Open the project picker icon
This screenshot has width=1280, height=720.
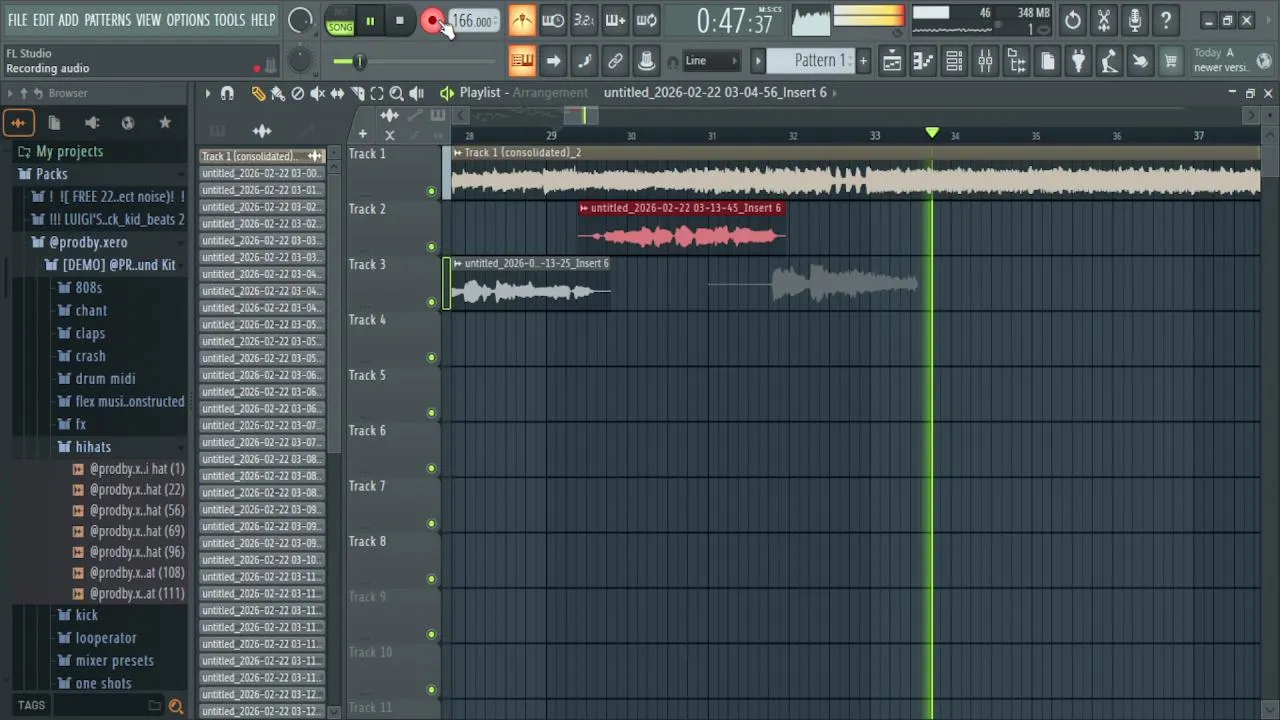pos(1047,61)
